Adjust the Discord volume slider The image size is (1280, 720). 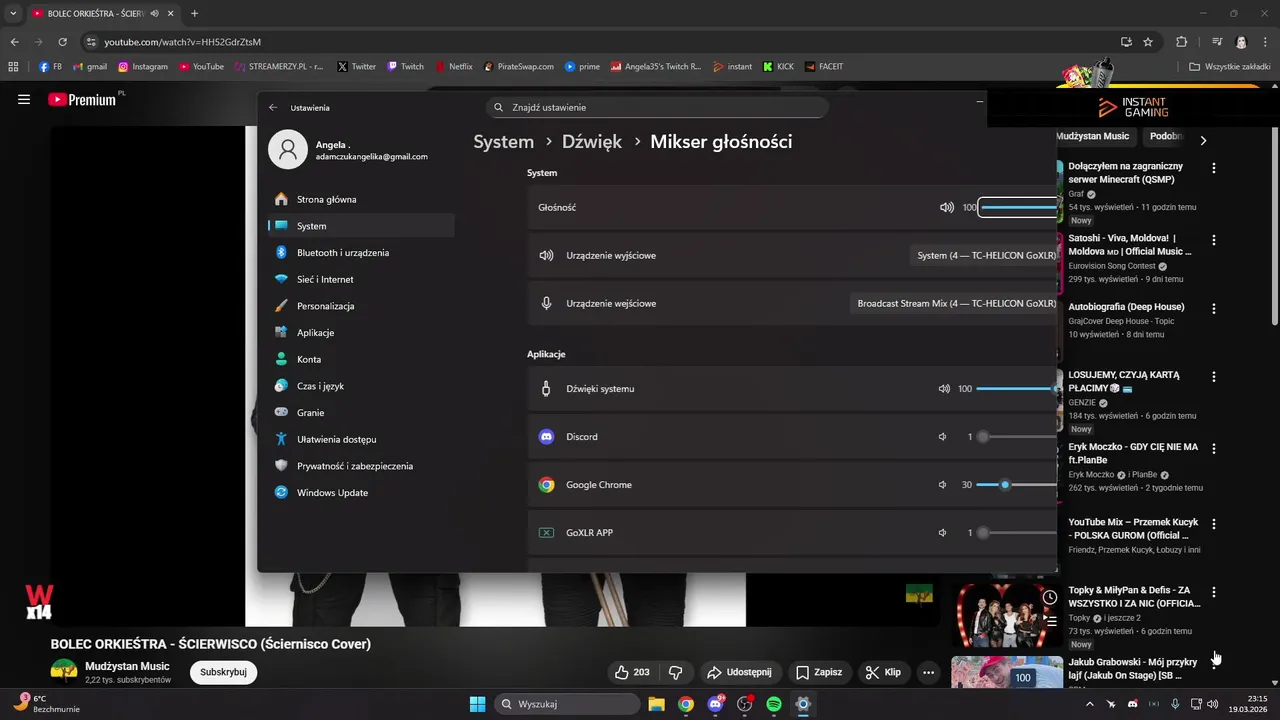pos(1016,437)
